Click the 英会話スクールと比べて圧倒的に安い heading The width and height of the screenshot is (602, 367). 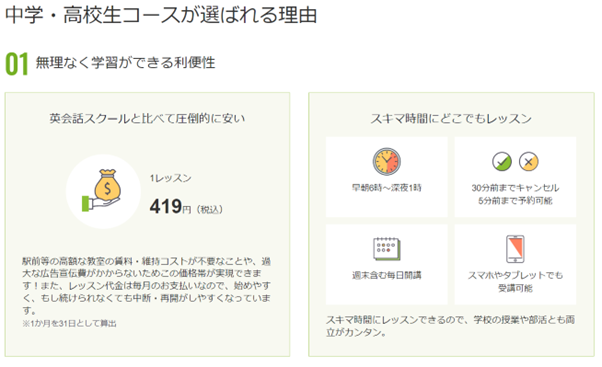pyautogui.click(x=147, y=118)
